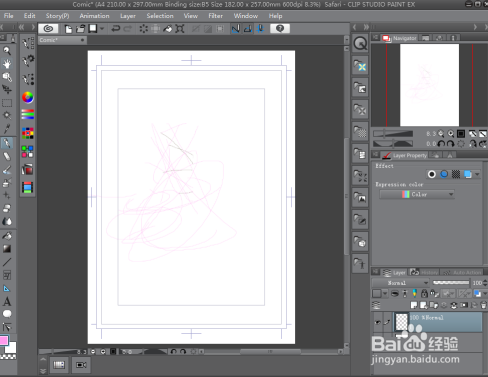Enable Border effect in Layer Property
The width and height of the screenshot is (488, 377).
pyautogui.click(x=432, y=174)
